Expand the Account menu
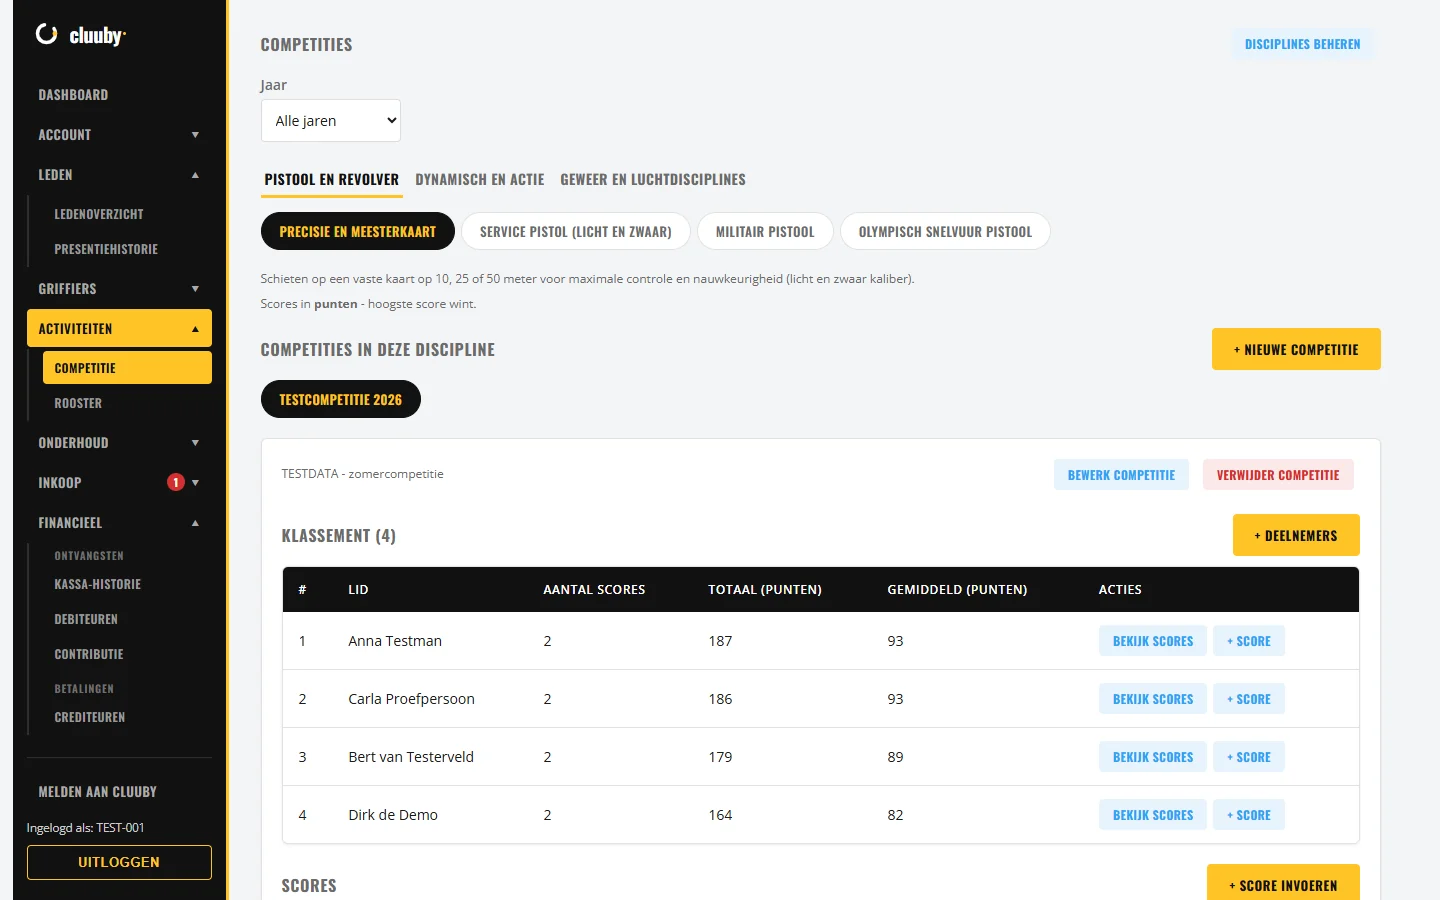The image size is (1440, 900). click(119, 134)
